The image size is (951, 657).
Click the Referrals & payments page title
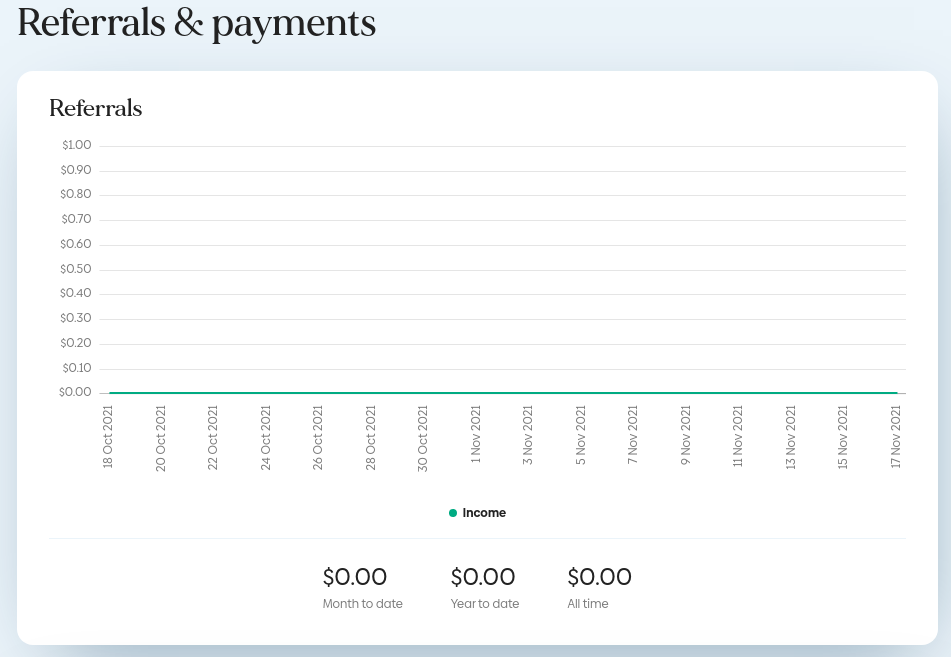click(197, 23)
